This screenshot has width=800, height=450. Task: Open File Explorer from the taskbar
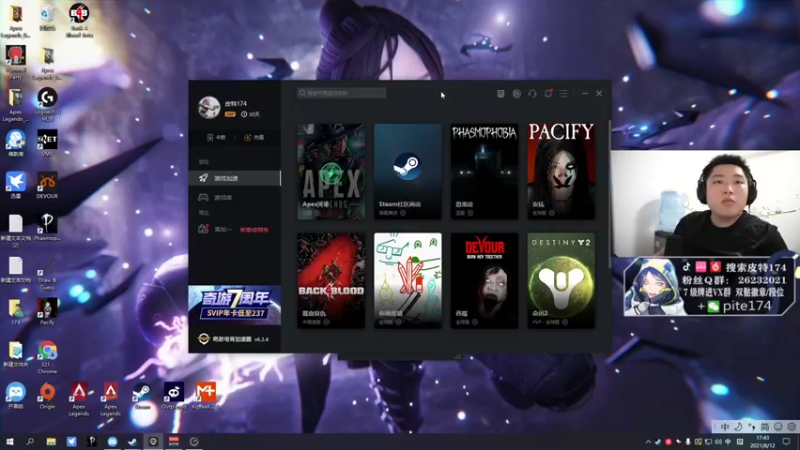coord(51,441)
